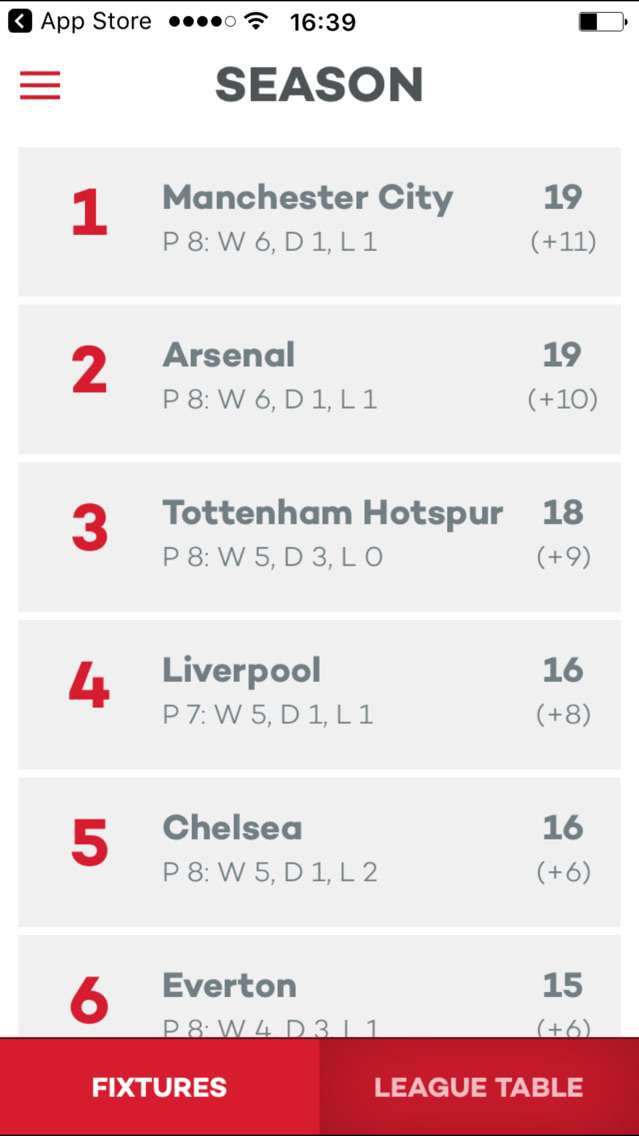Viewport: 639px width, 1136px height.
Task: Tap Arsenal's 19 points value
Action: 562,355
